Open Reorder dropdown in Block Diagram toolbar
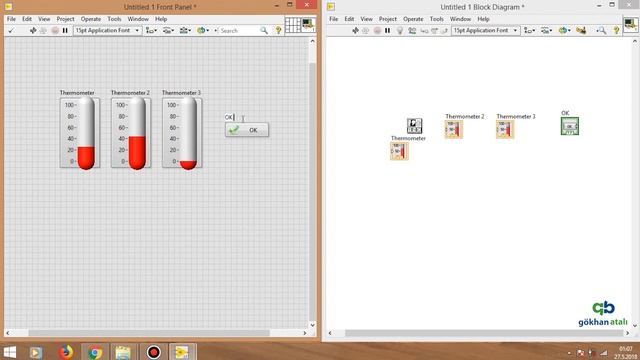The image size is (640, 360). [x=564, y=31]
